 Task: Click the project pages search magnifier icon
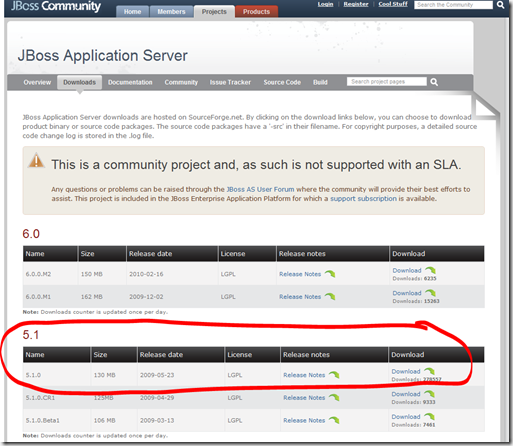click(434, 82)
